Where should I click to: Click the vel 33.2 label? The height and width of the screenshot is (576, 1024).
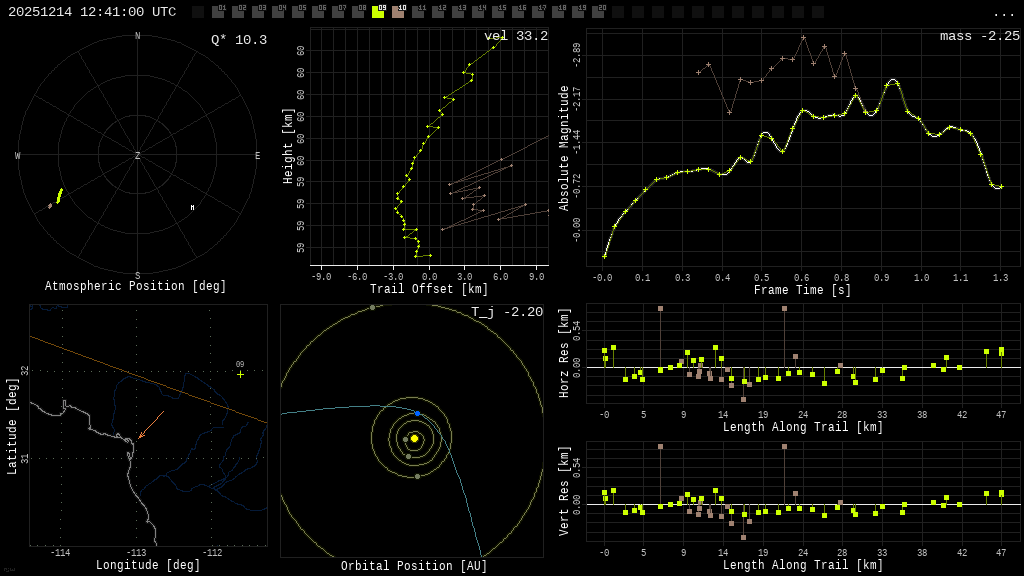click(516, 37)
